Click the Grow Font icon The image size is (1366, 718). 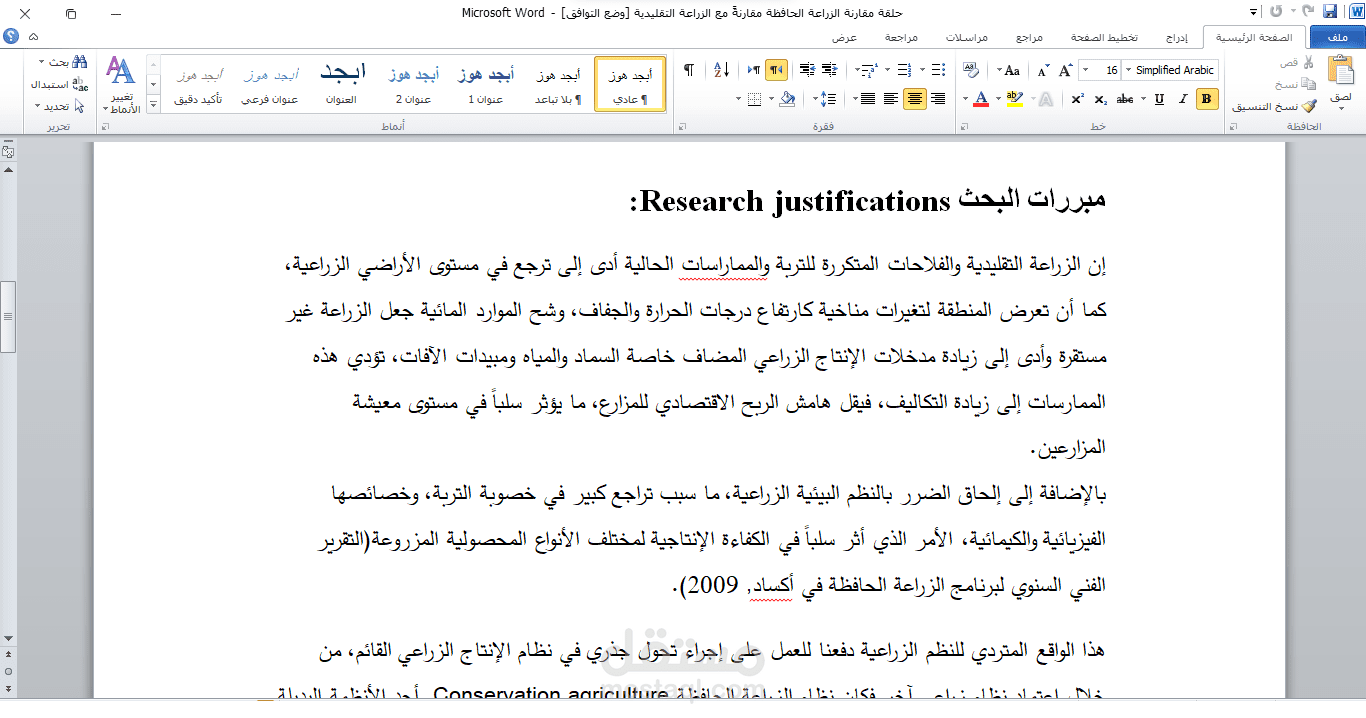pos(1065,70)
